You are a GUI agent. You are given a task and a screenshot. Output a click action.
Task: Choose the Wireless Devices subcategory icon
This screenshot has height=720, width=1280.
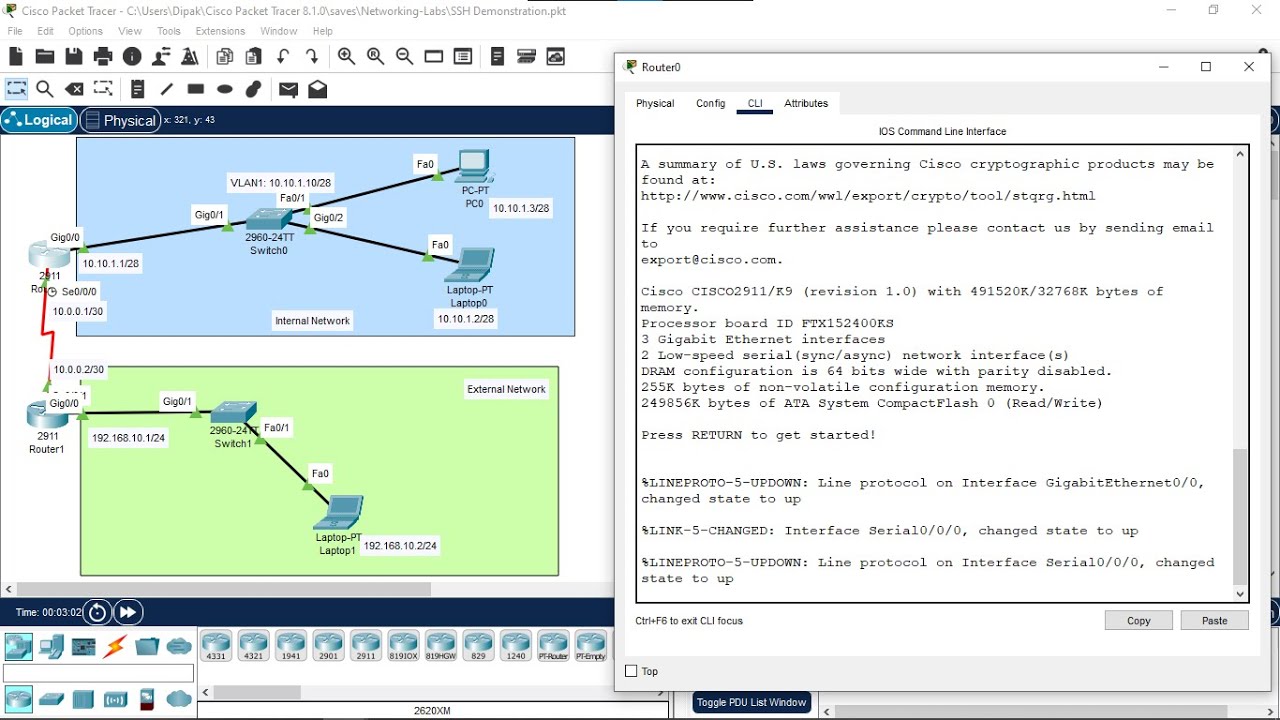(115, 699)
